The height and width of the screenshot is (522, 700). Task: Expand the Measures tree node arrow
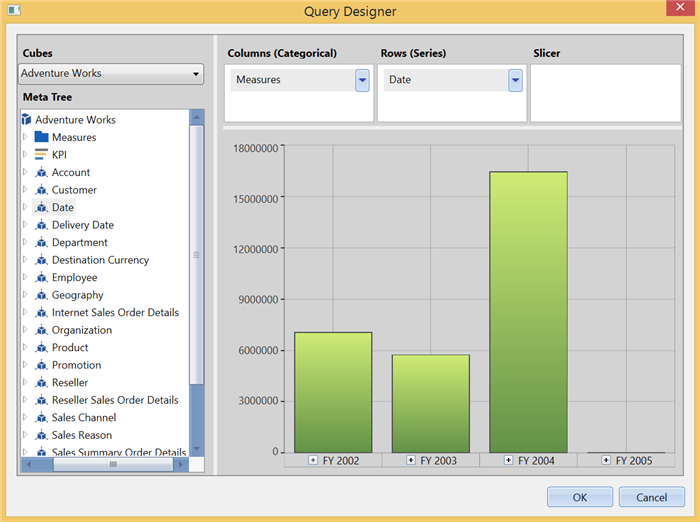[x=25, y=137]
